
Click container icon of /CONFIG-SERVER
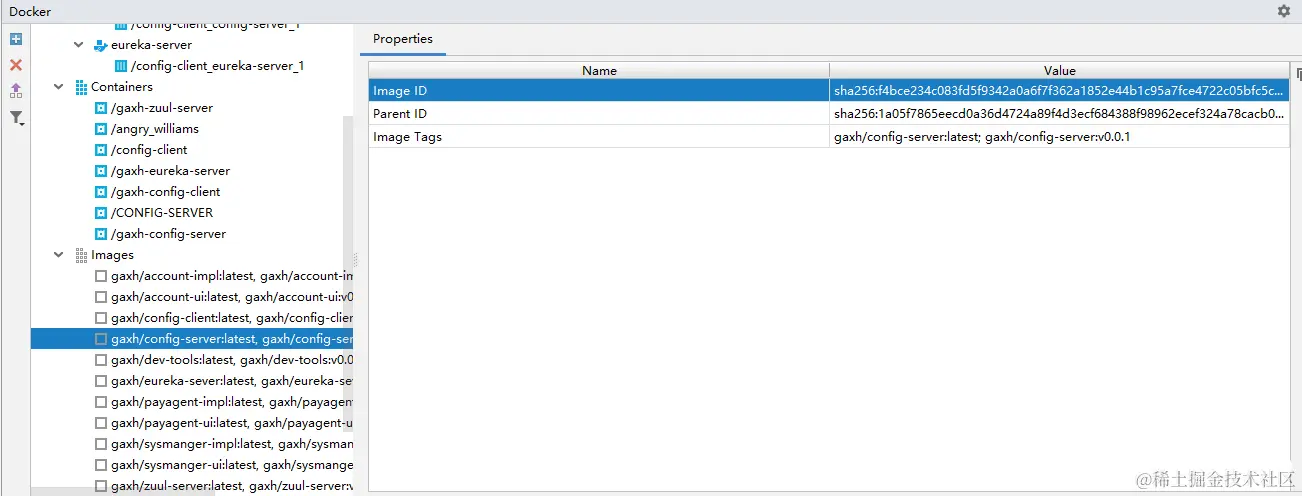(100, 213)
